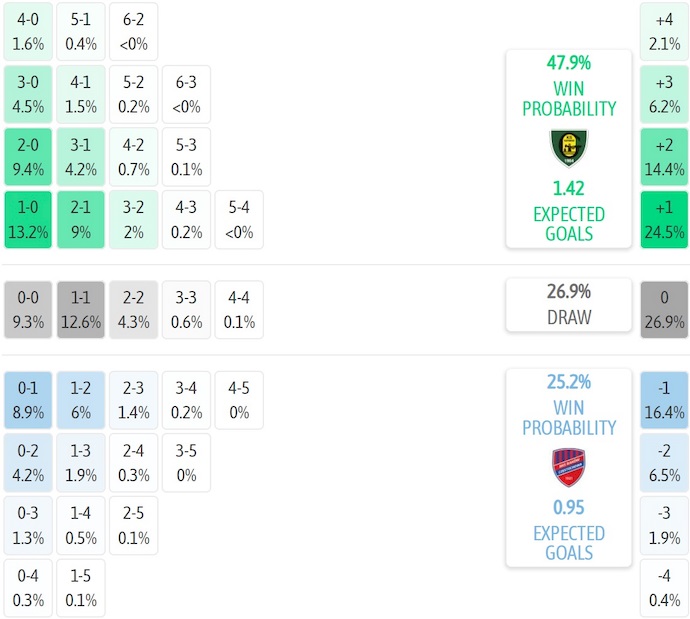Choose the 2-1 score probability cell
690x619 pixels.
pyautogui.click(x=81, y=220)
